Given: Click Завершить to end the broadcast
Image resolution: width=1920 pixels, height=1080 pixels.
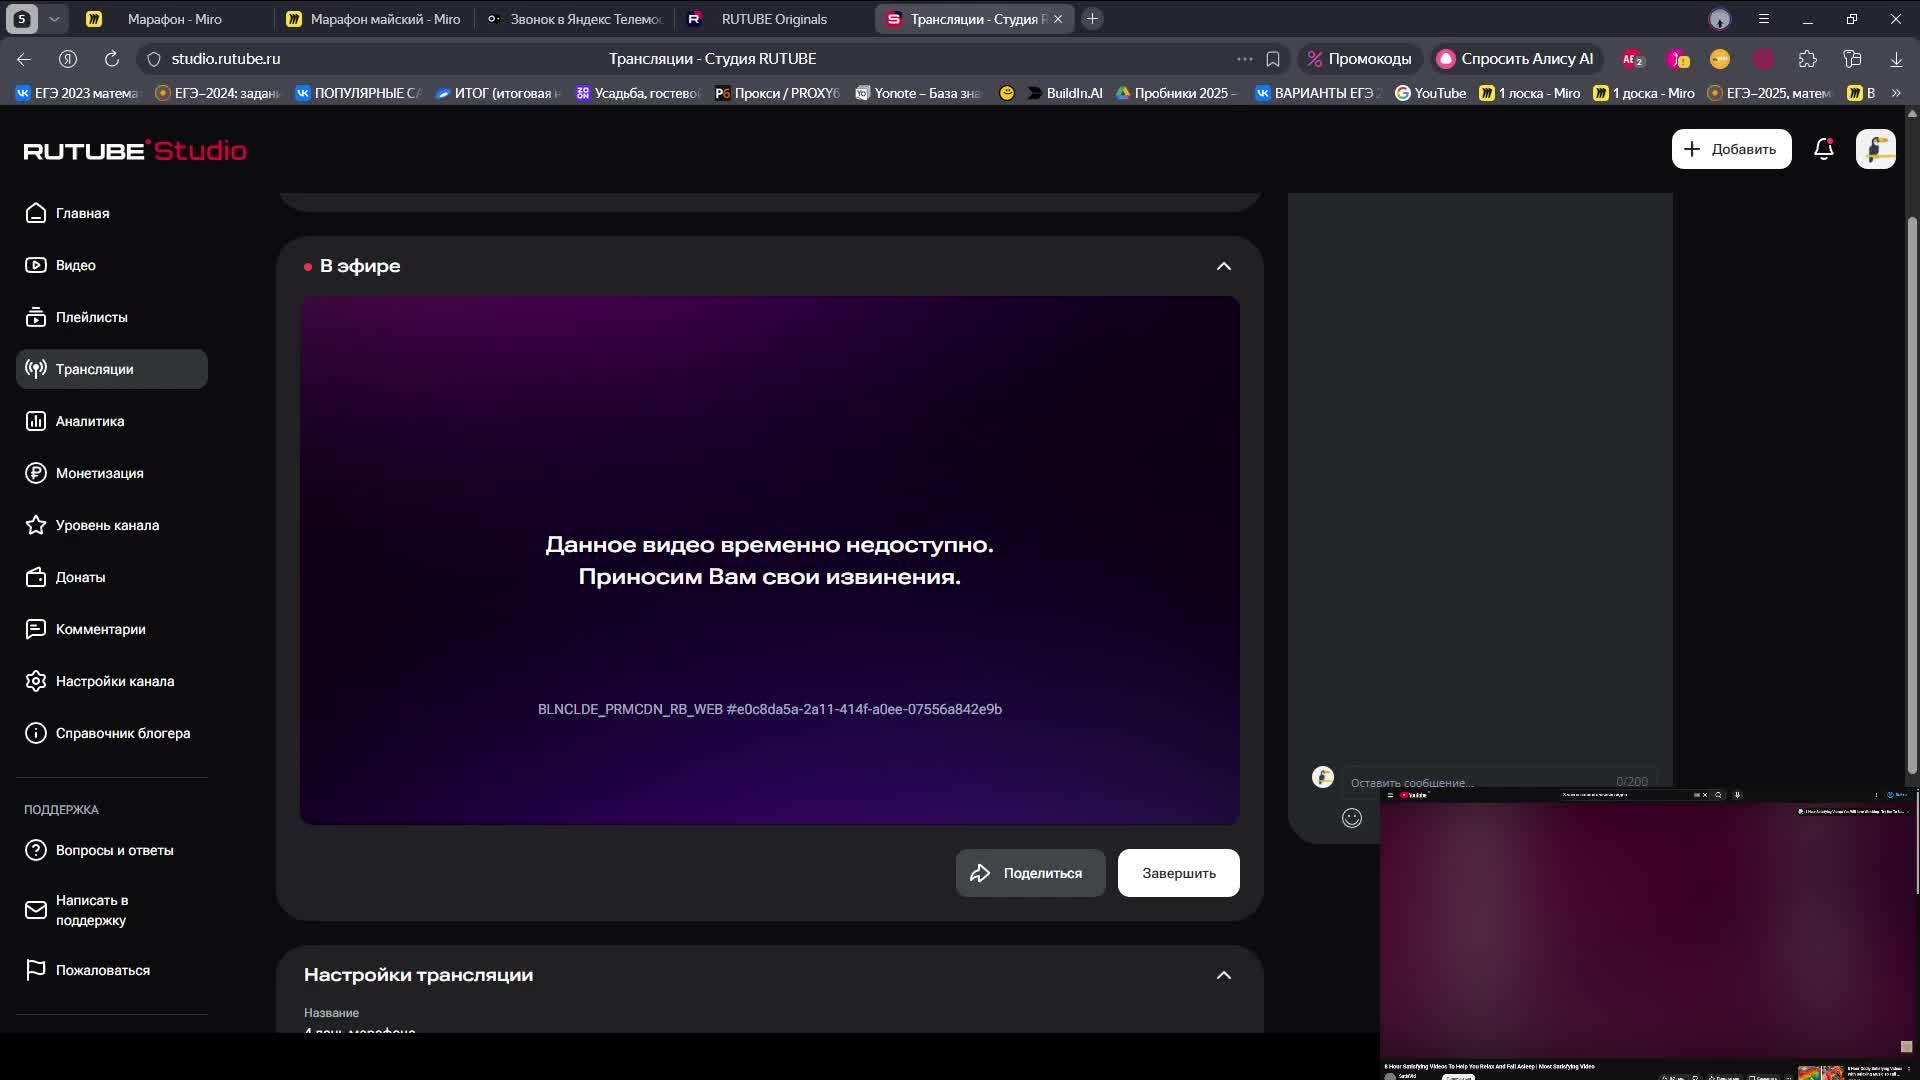Looking at the screenshot, I should pos(1178,873).
